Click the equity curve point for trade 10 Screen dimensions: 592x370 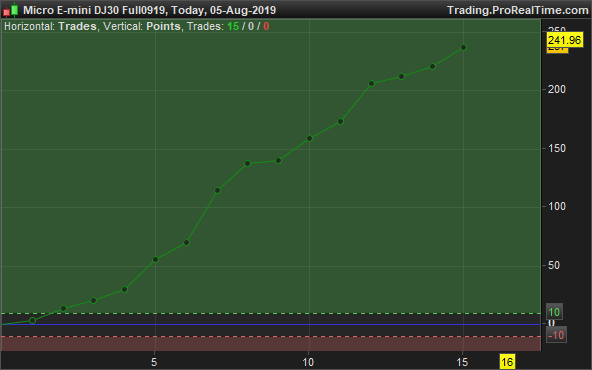click(x=309, y=139)
